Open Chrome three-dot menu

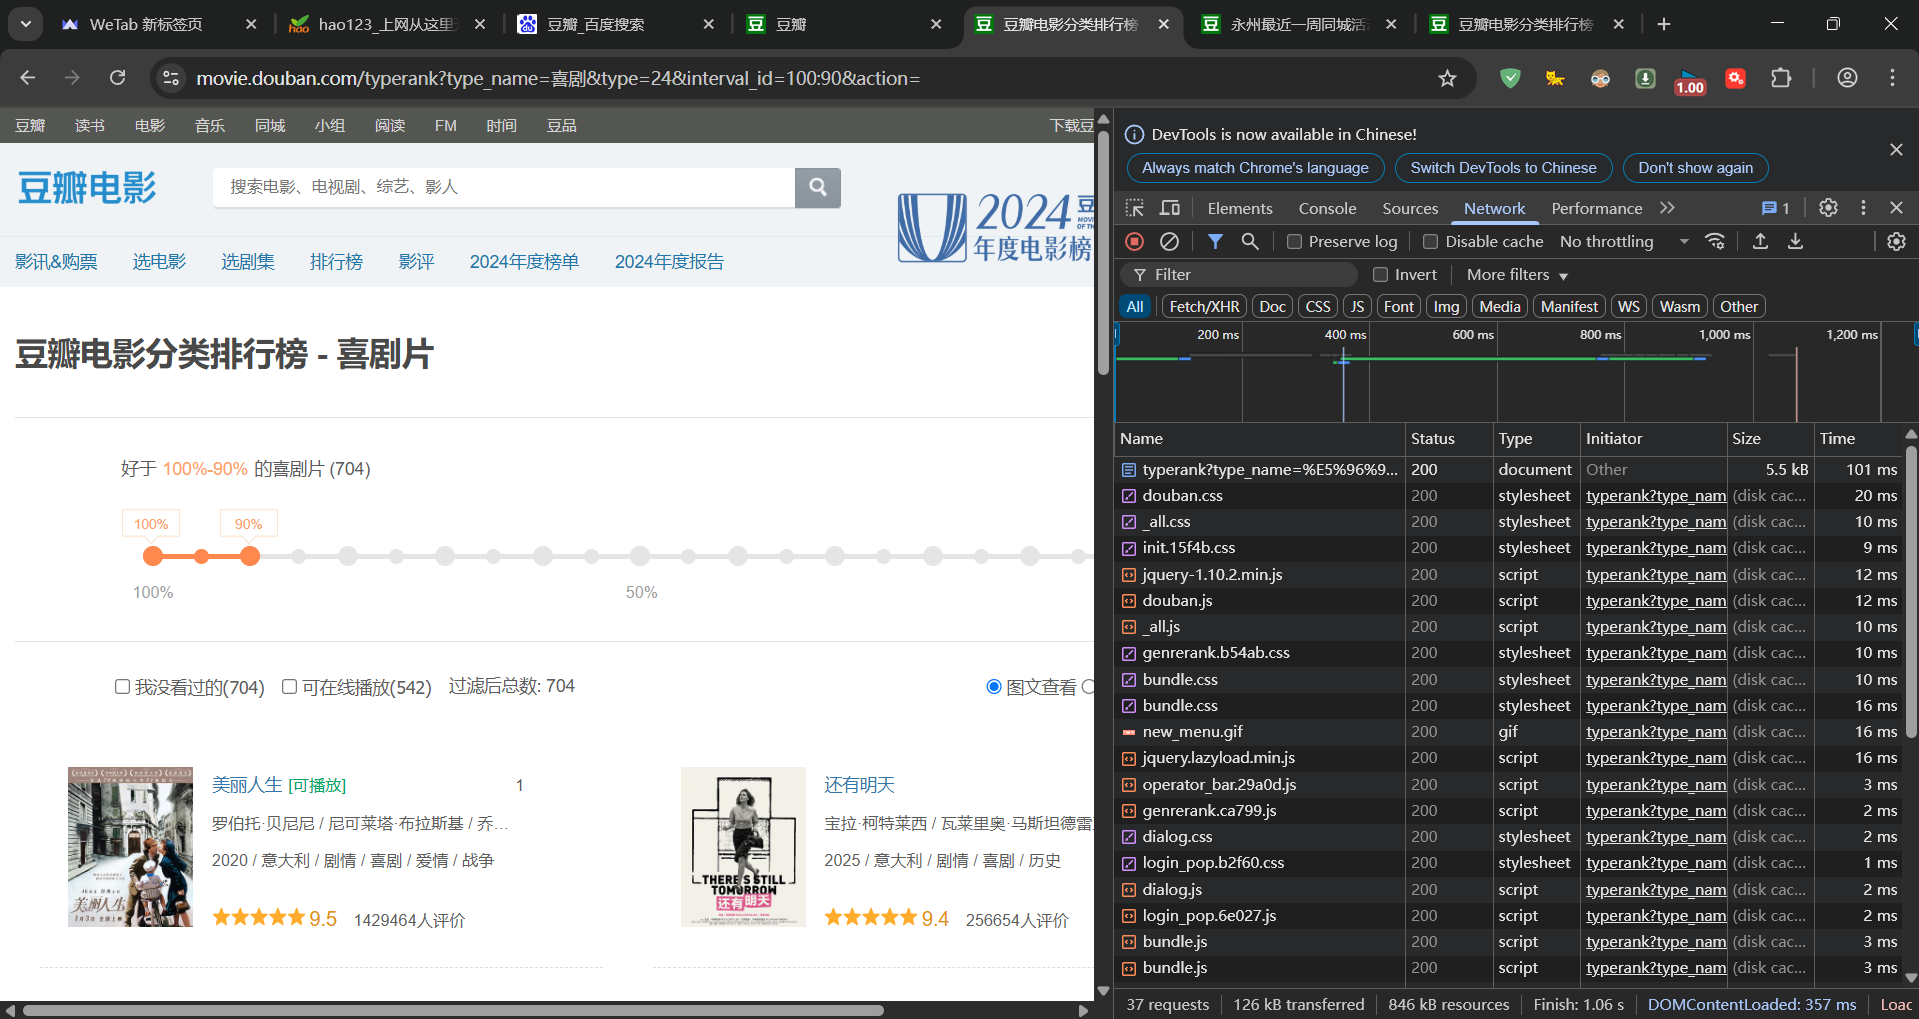click(x=1892, y=78)
